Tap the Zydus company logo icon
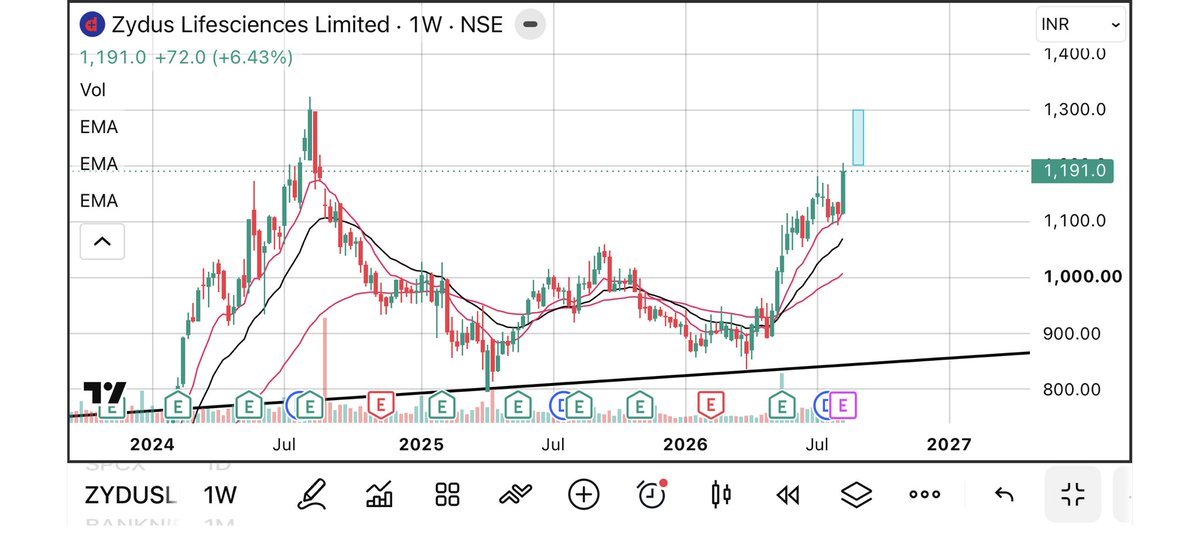Viewport: 1199px width, 554px height. point(93,24)
